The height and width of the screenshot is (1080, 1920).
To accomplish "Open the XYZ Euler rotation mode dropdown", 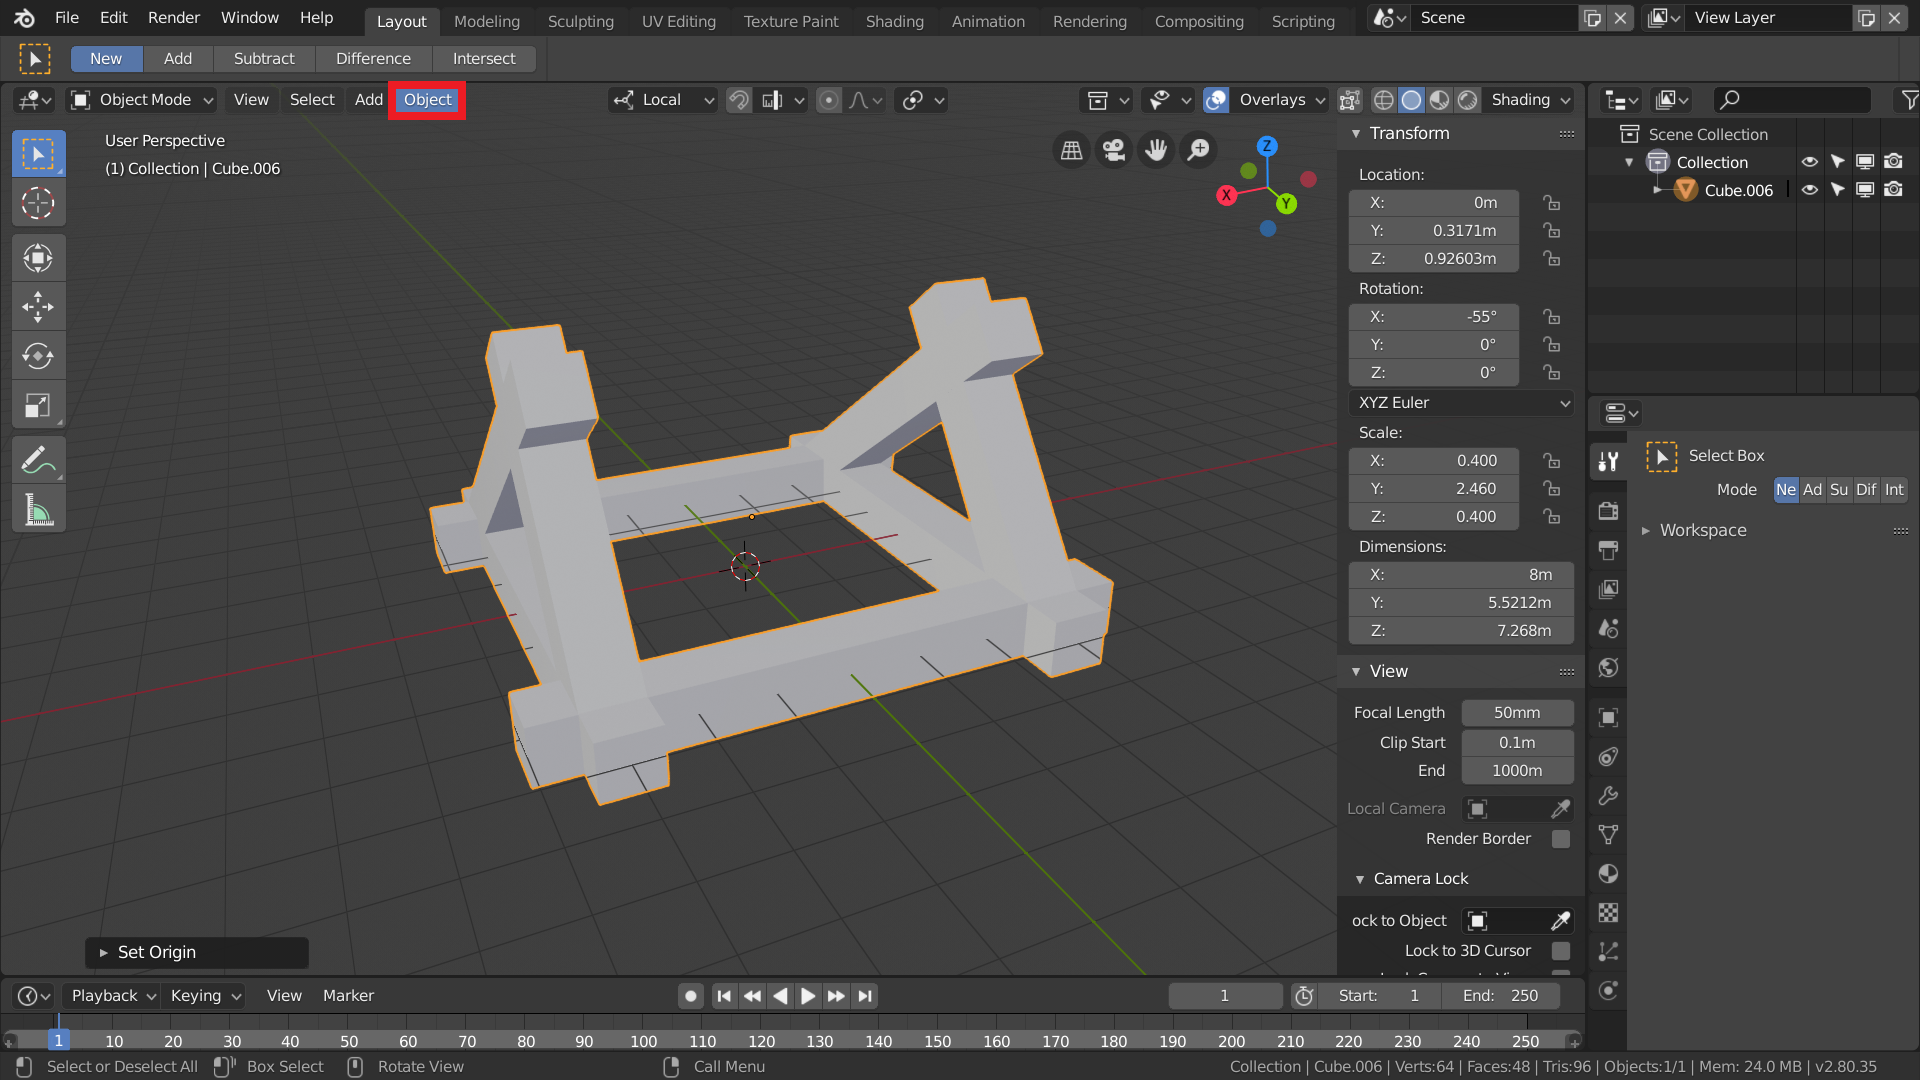I will coord(1461,403).
